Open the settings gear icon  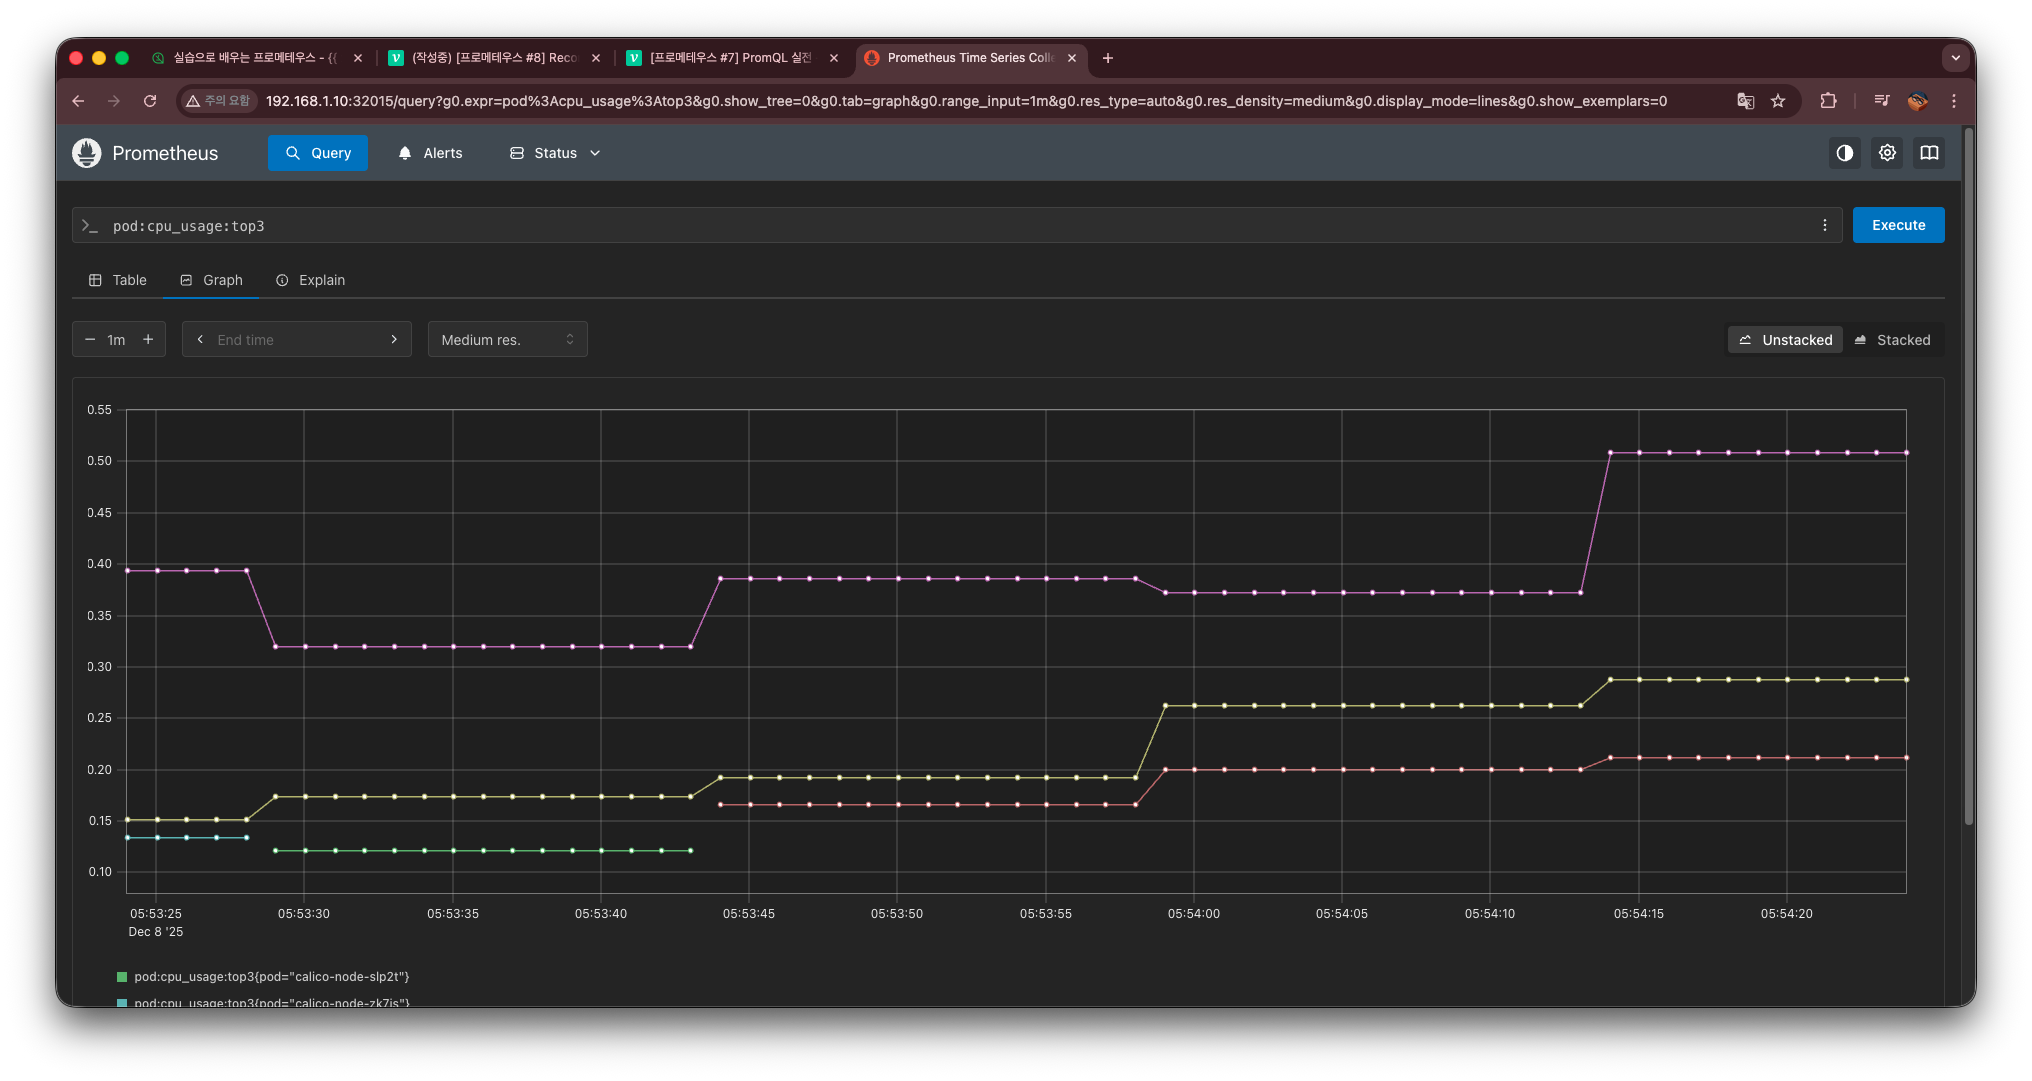pos(1887,153)
